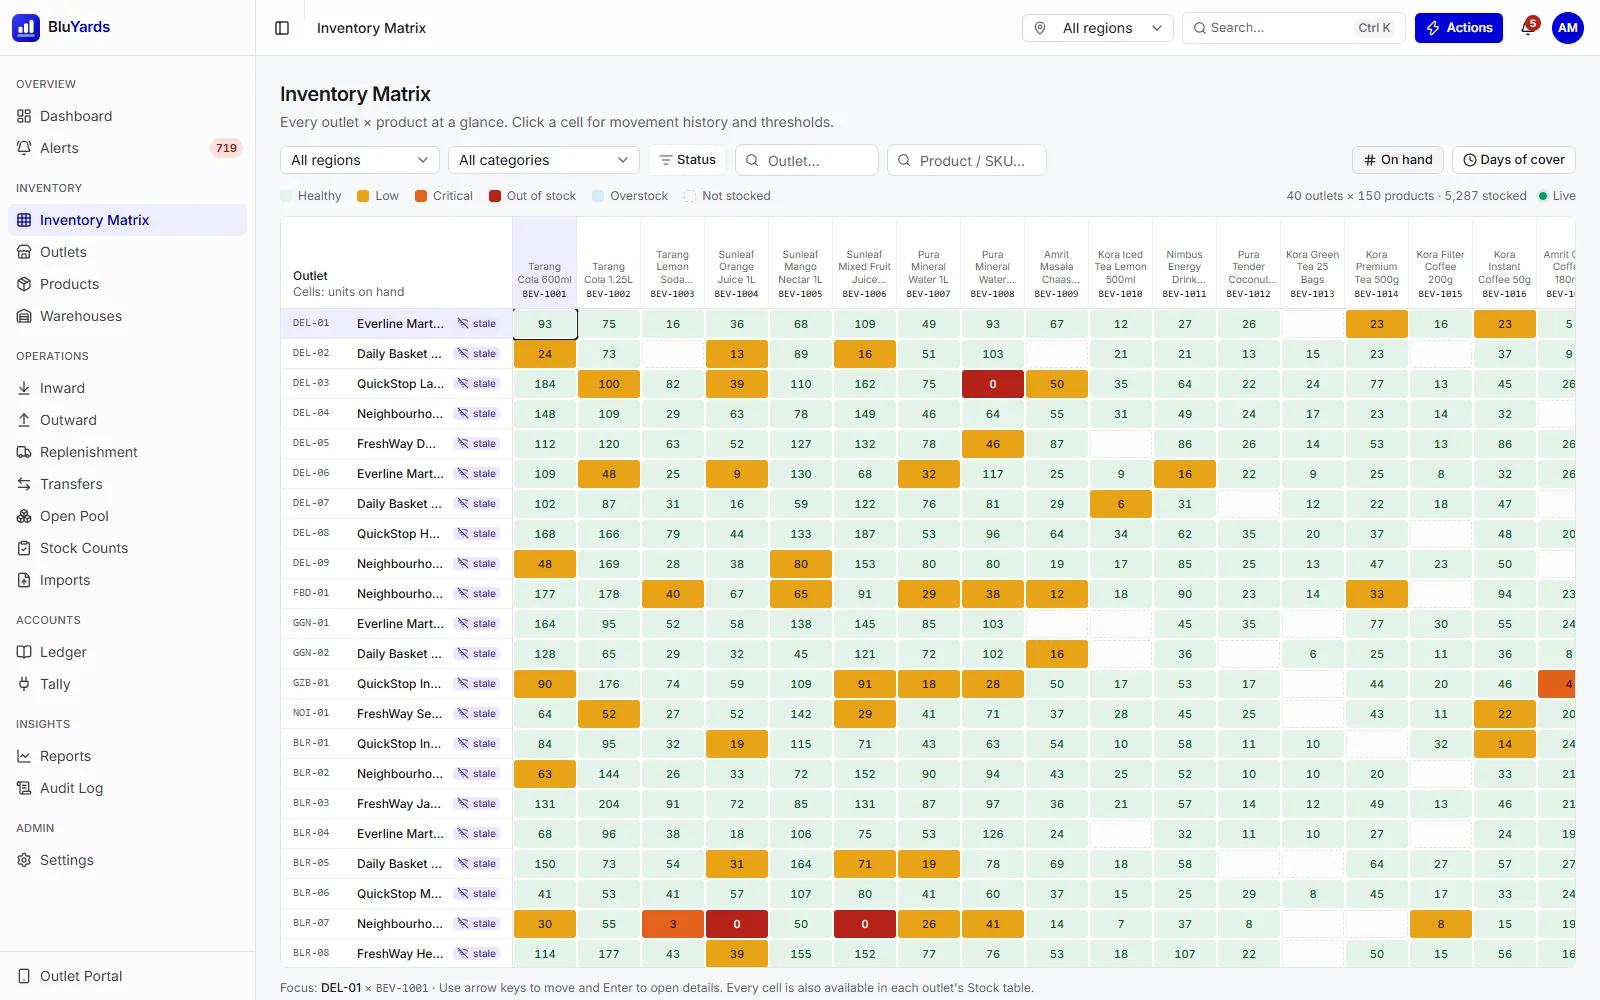The image size is (1600, 1000).
Task: Click the Critical legend swatch
Action: tap(421, 196)
